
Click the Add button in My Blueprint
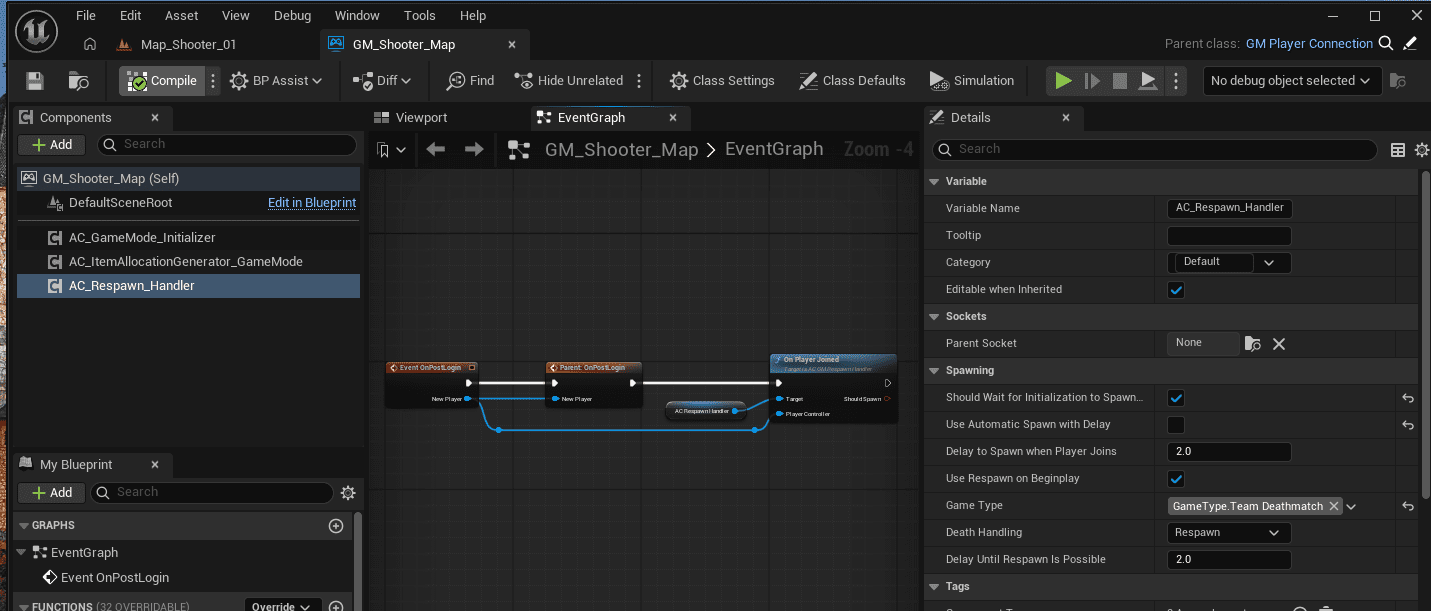click(52, 492)
